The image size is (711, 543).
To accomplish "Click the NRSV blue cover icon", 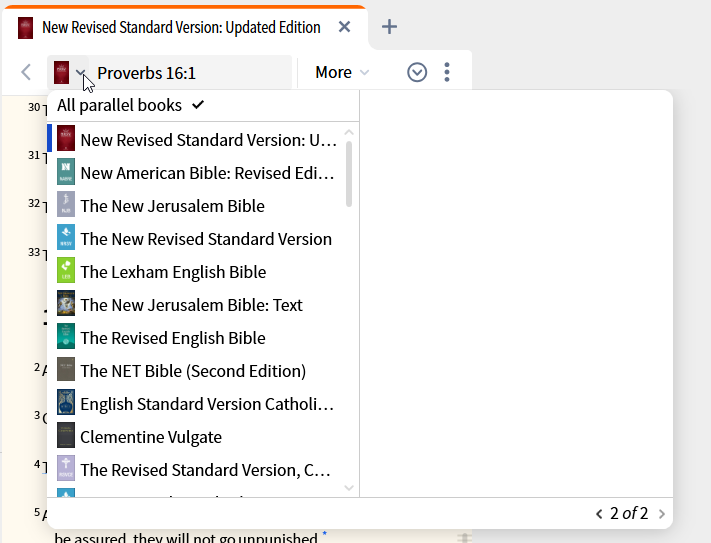I will (66, 237).
